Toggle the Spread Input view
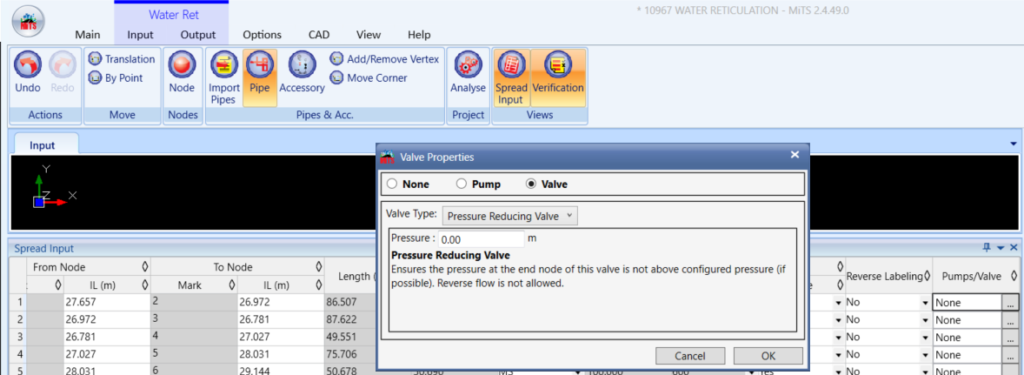Viewport: 1024px width, 375px height. pos(511,78)
